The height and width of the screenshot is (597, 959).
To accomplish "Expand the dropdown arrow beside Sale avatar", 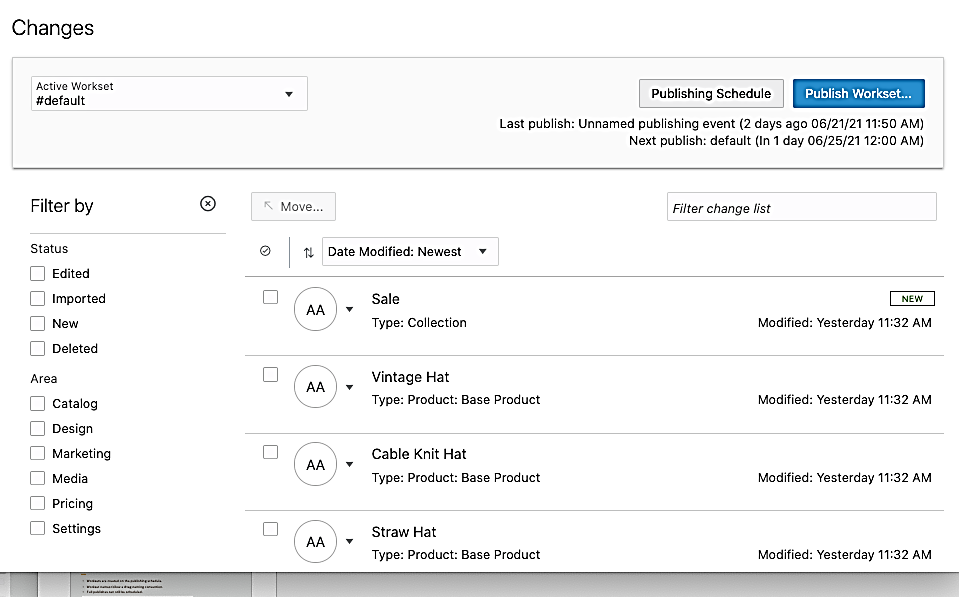I will (349, 310).
